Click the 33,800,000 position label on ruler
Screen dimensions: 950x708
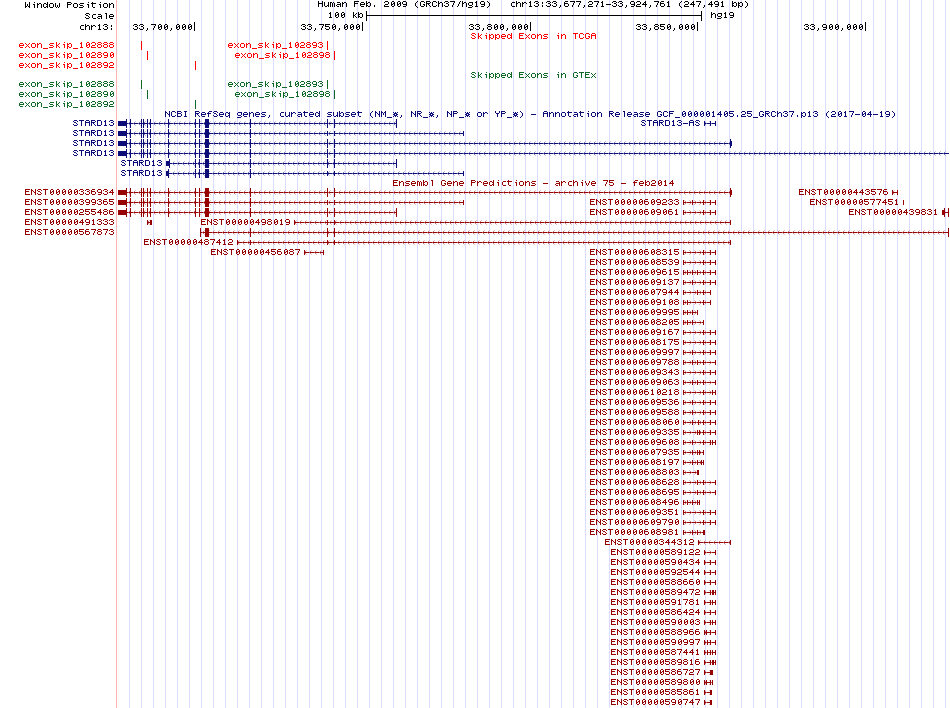[x=499, y=27]
